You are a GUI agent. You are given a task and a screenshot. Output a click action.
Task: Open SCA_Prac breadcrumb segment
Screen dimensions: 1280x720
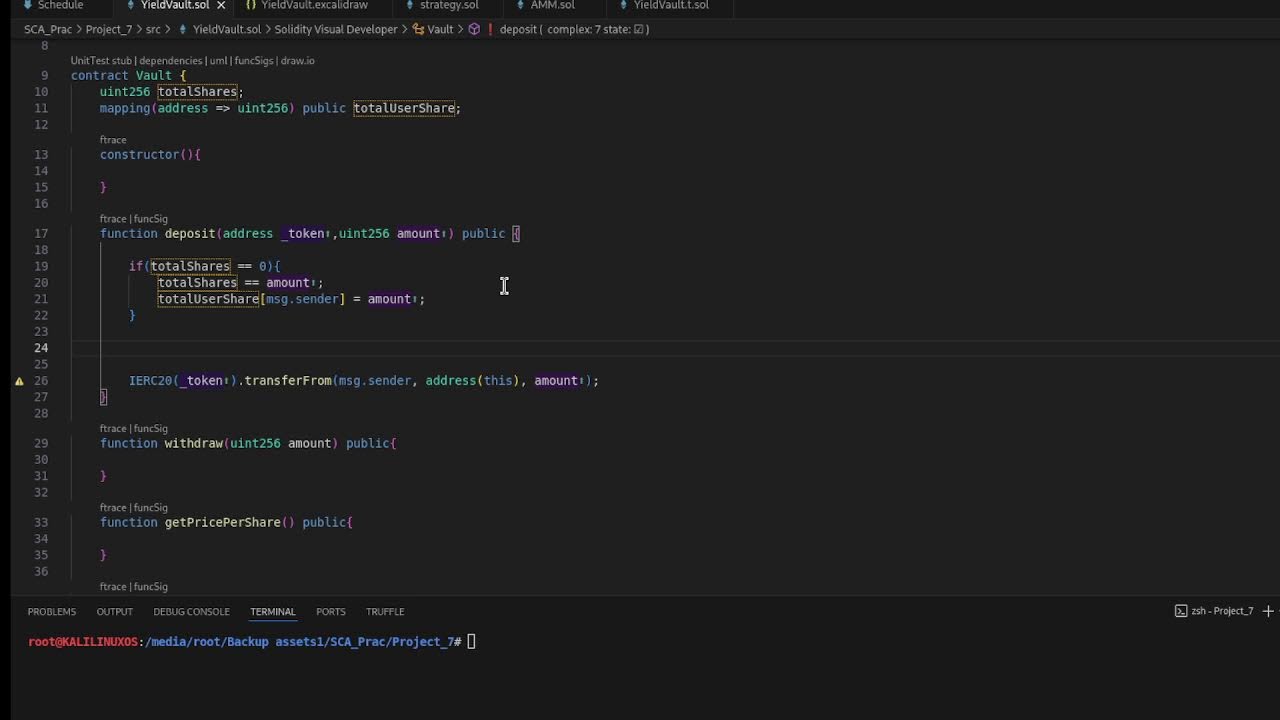click(x=48, y=29)
